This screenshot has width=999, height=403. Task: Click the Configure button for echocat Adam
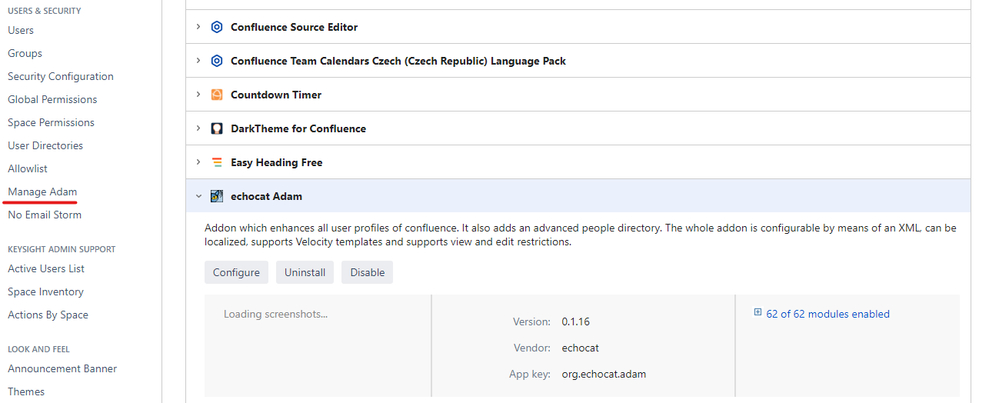click(x=236, y=272)
